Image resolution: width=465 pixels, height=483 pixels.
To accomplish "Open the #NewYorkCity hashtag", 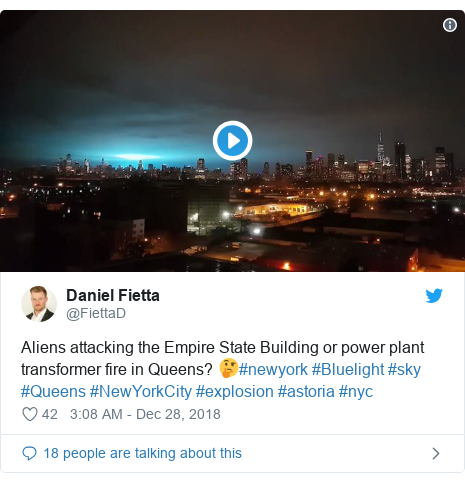I will tap(141, 391).
